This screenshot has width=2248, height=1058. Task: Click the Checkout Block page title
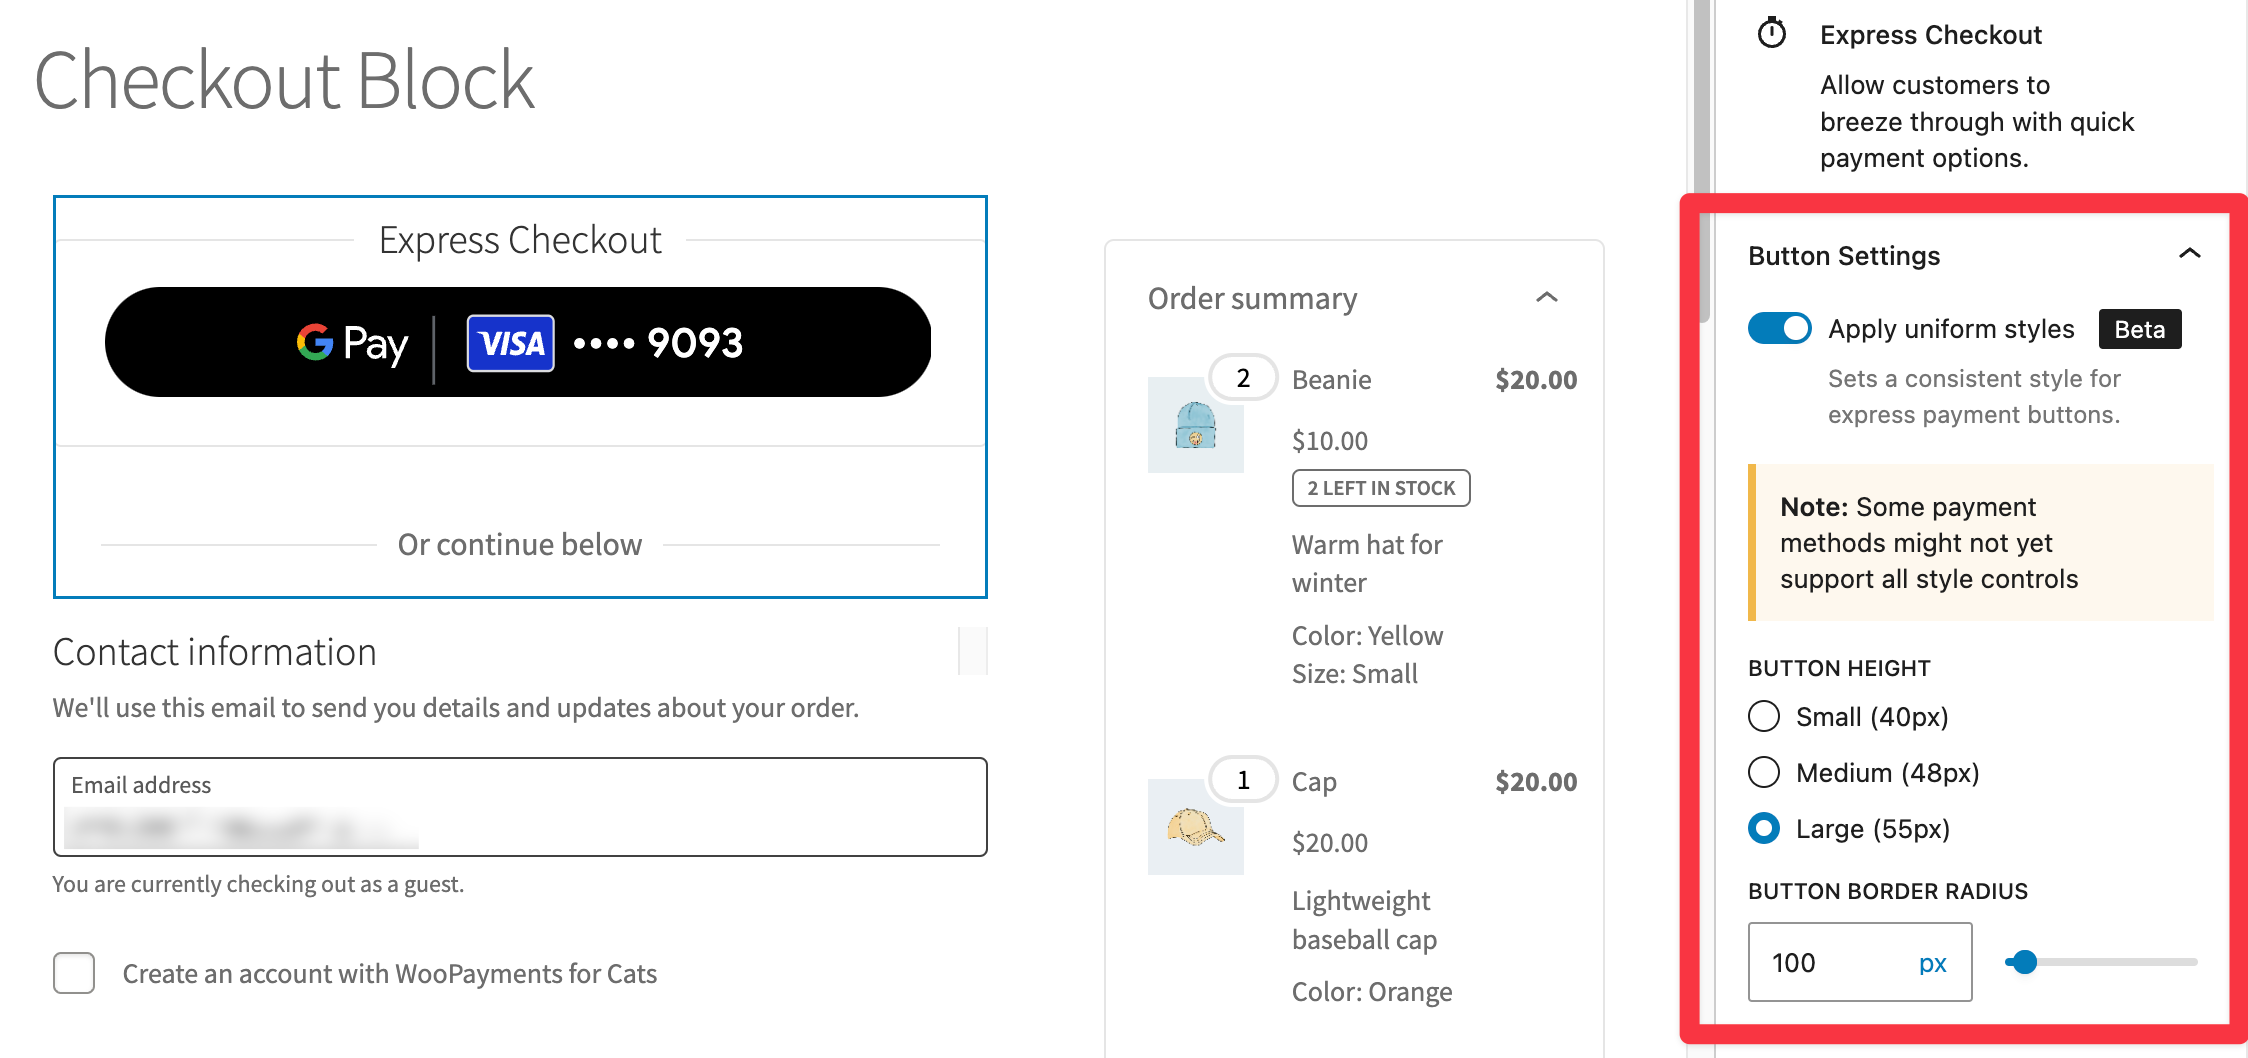coord(284,80)
